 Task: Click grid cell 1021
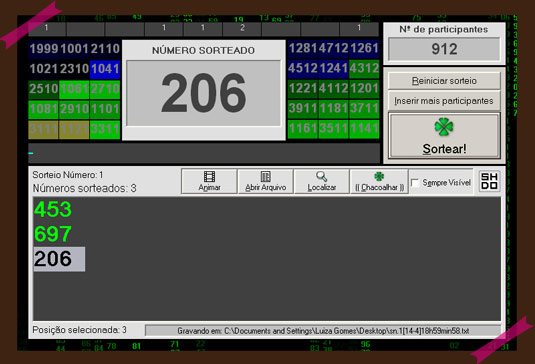44,69
